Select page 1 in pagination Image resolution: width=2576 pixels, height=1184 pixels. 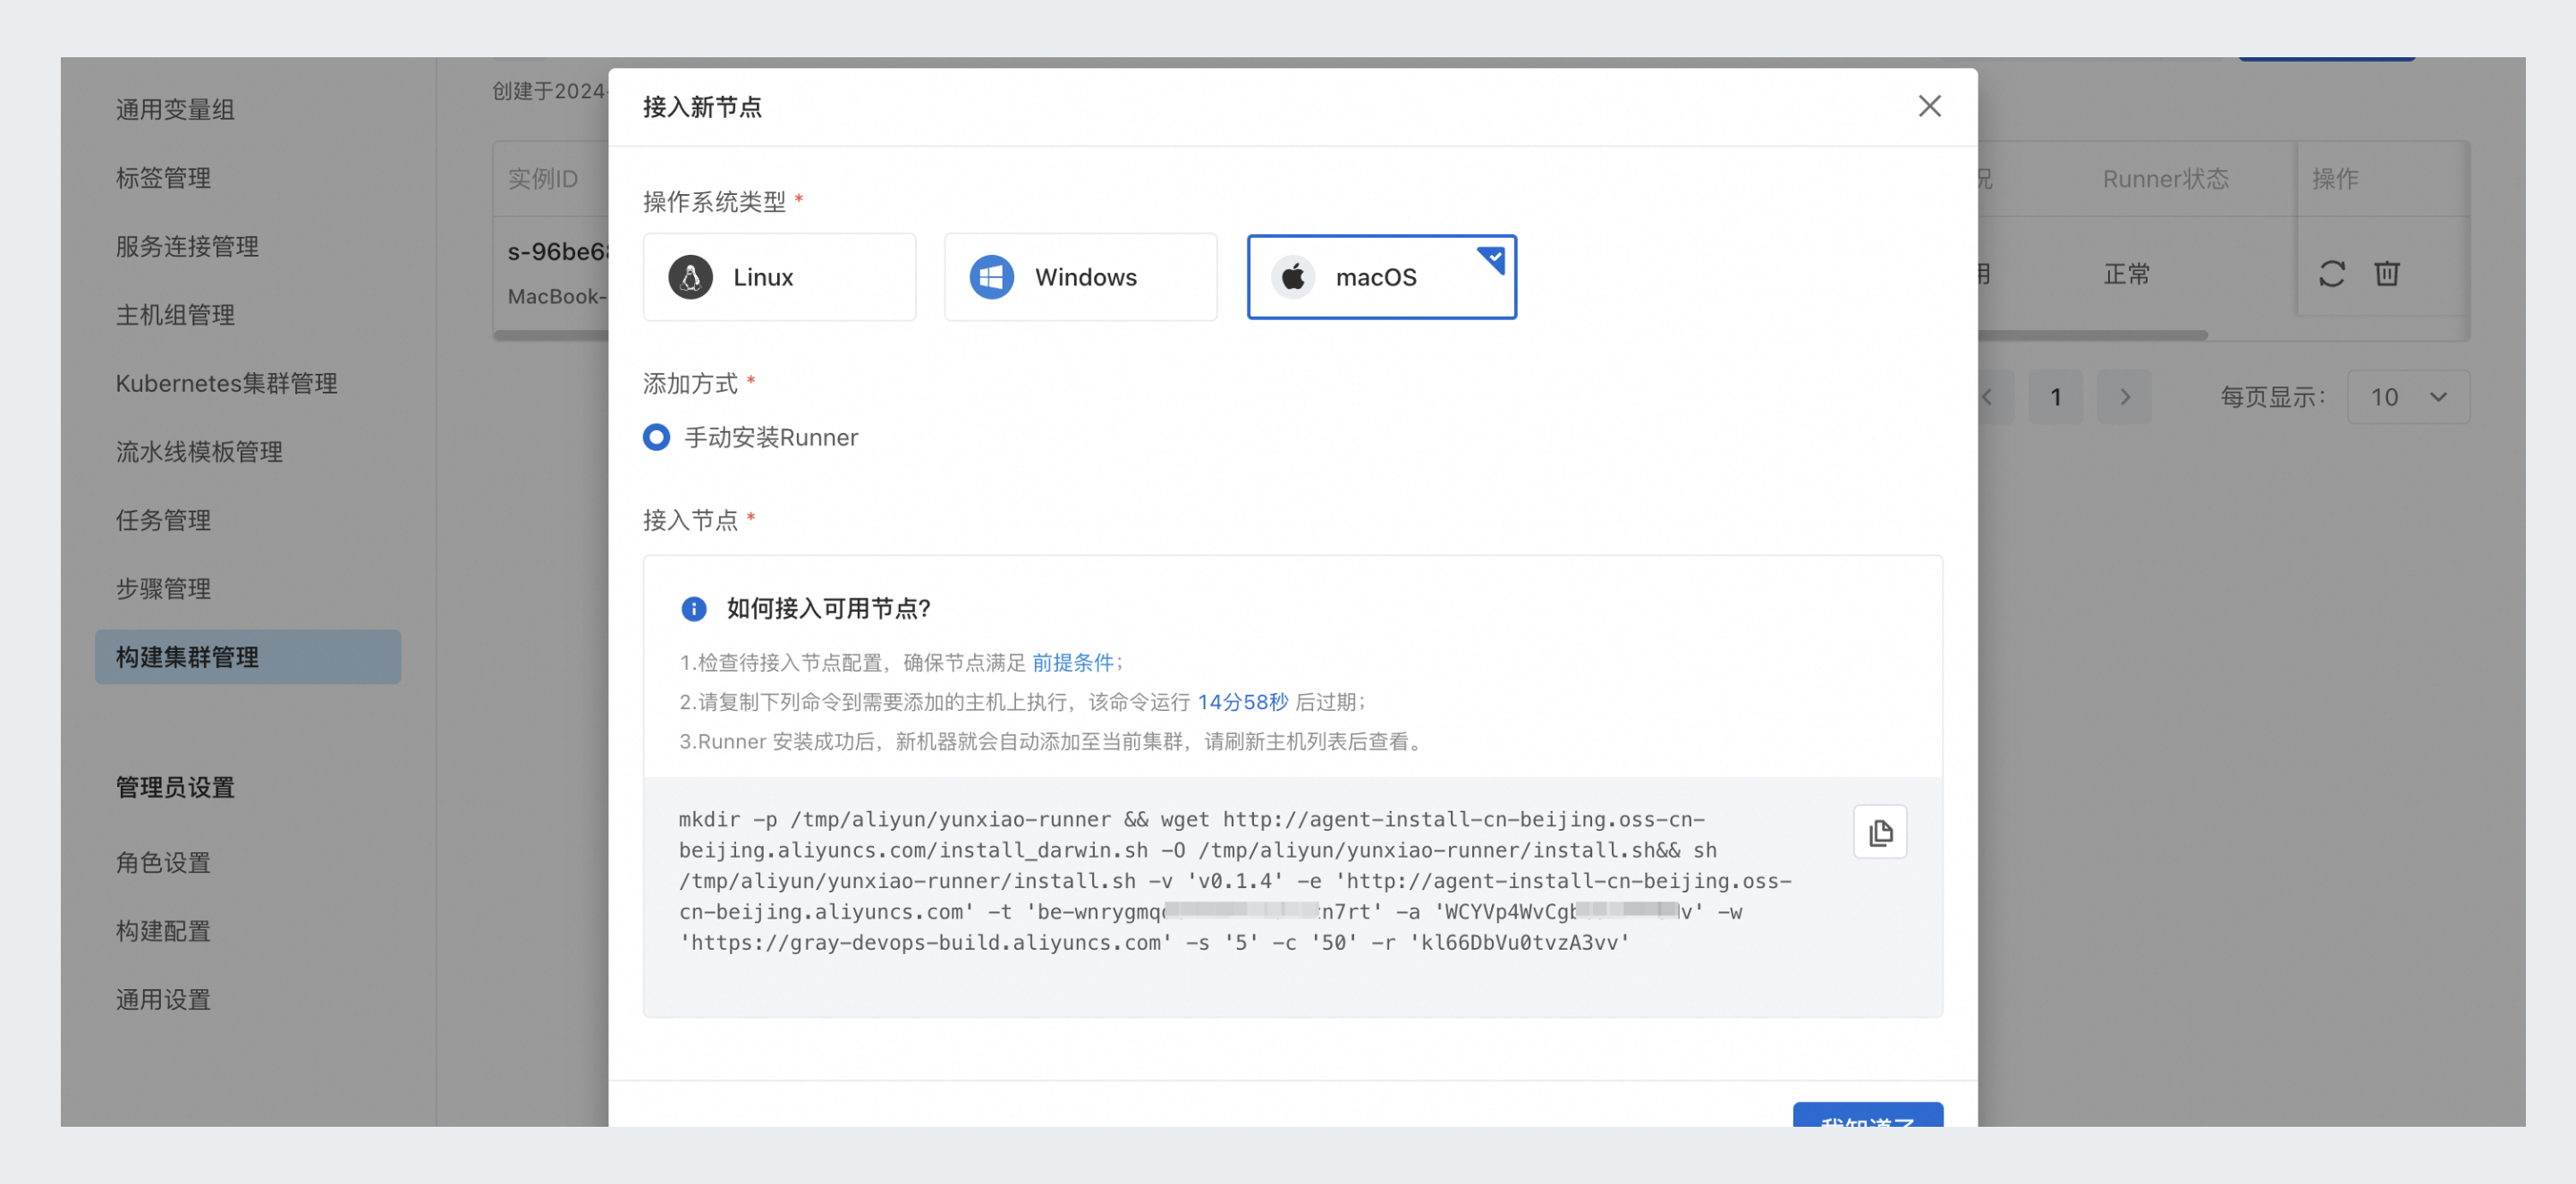pyautogui.click(x=2055, y=397)
